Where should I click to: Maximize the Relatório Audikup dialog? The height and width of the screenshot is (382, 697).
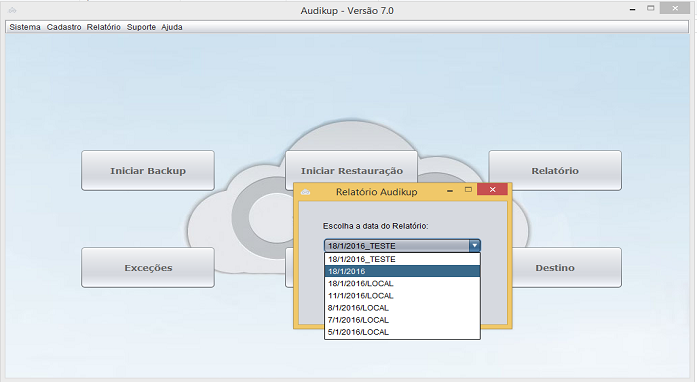pos(468,190)
